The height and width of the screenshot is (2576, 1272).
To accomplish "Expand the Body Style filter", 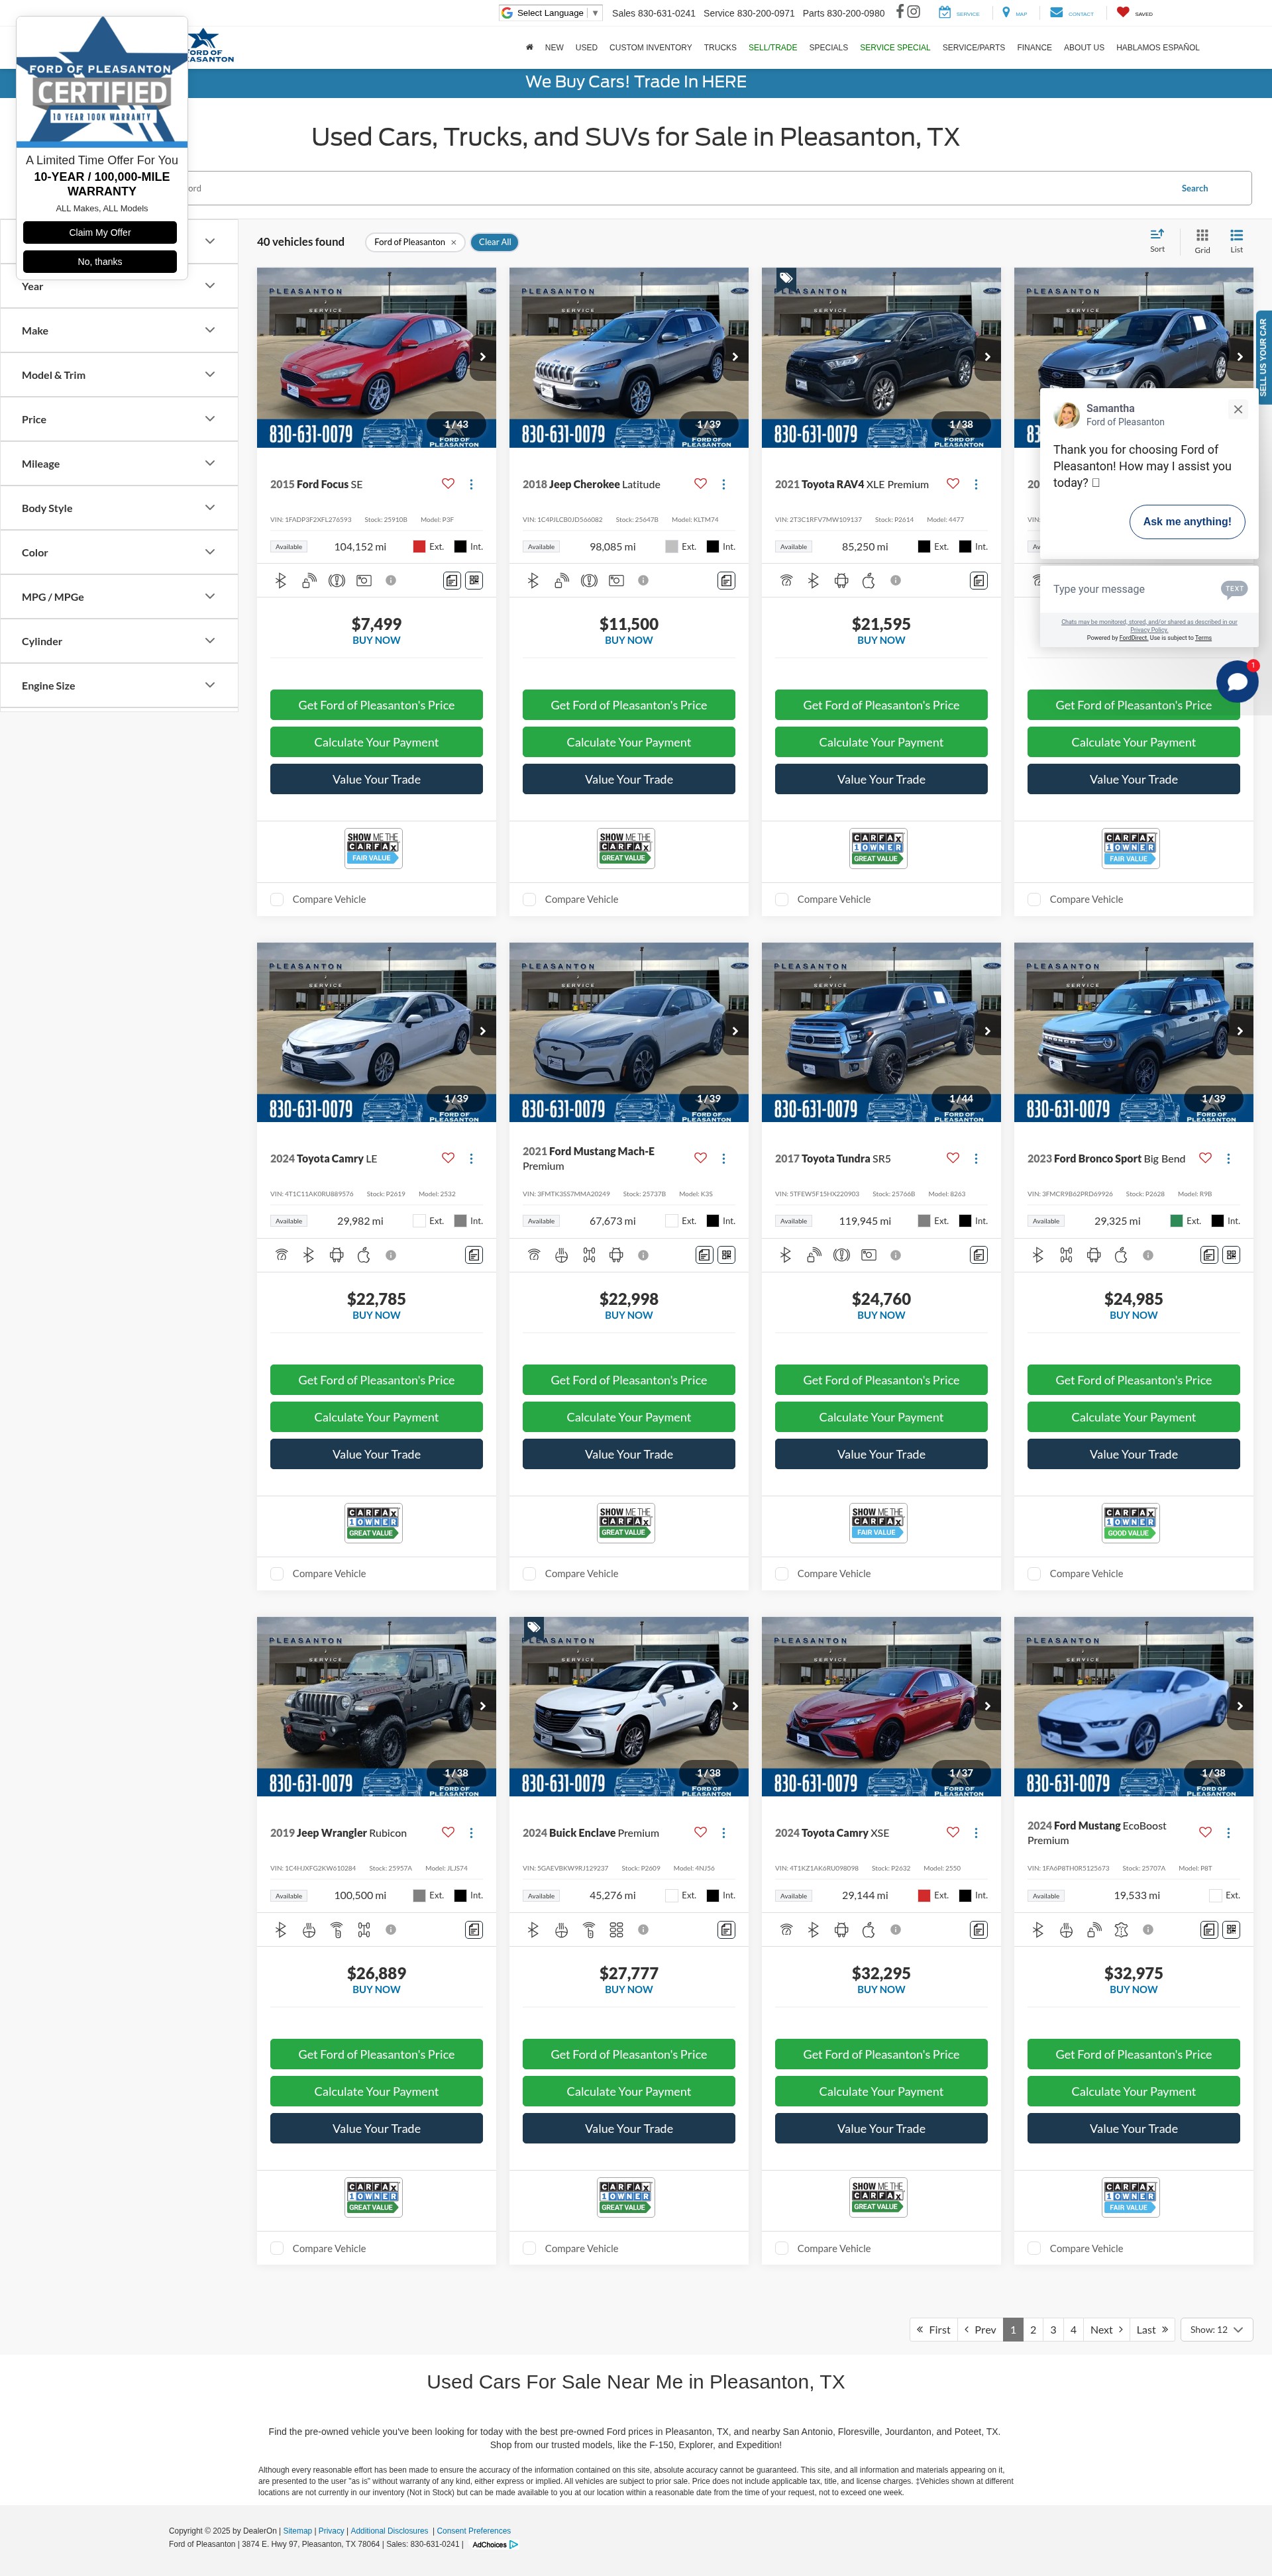I will click(119, 508).
